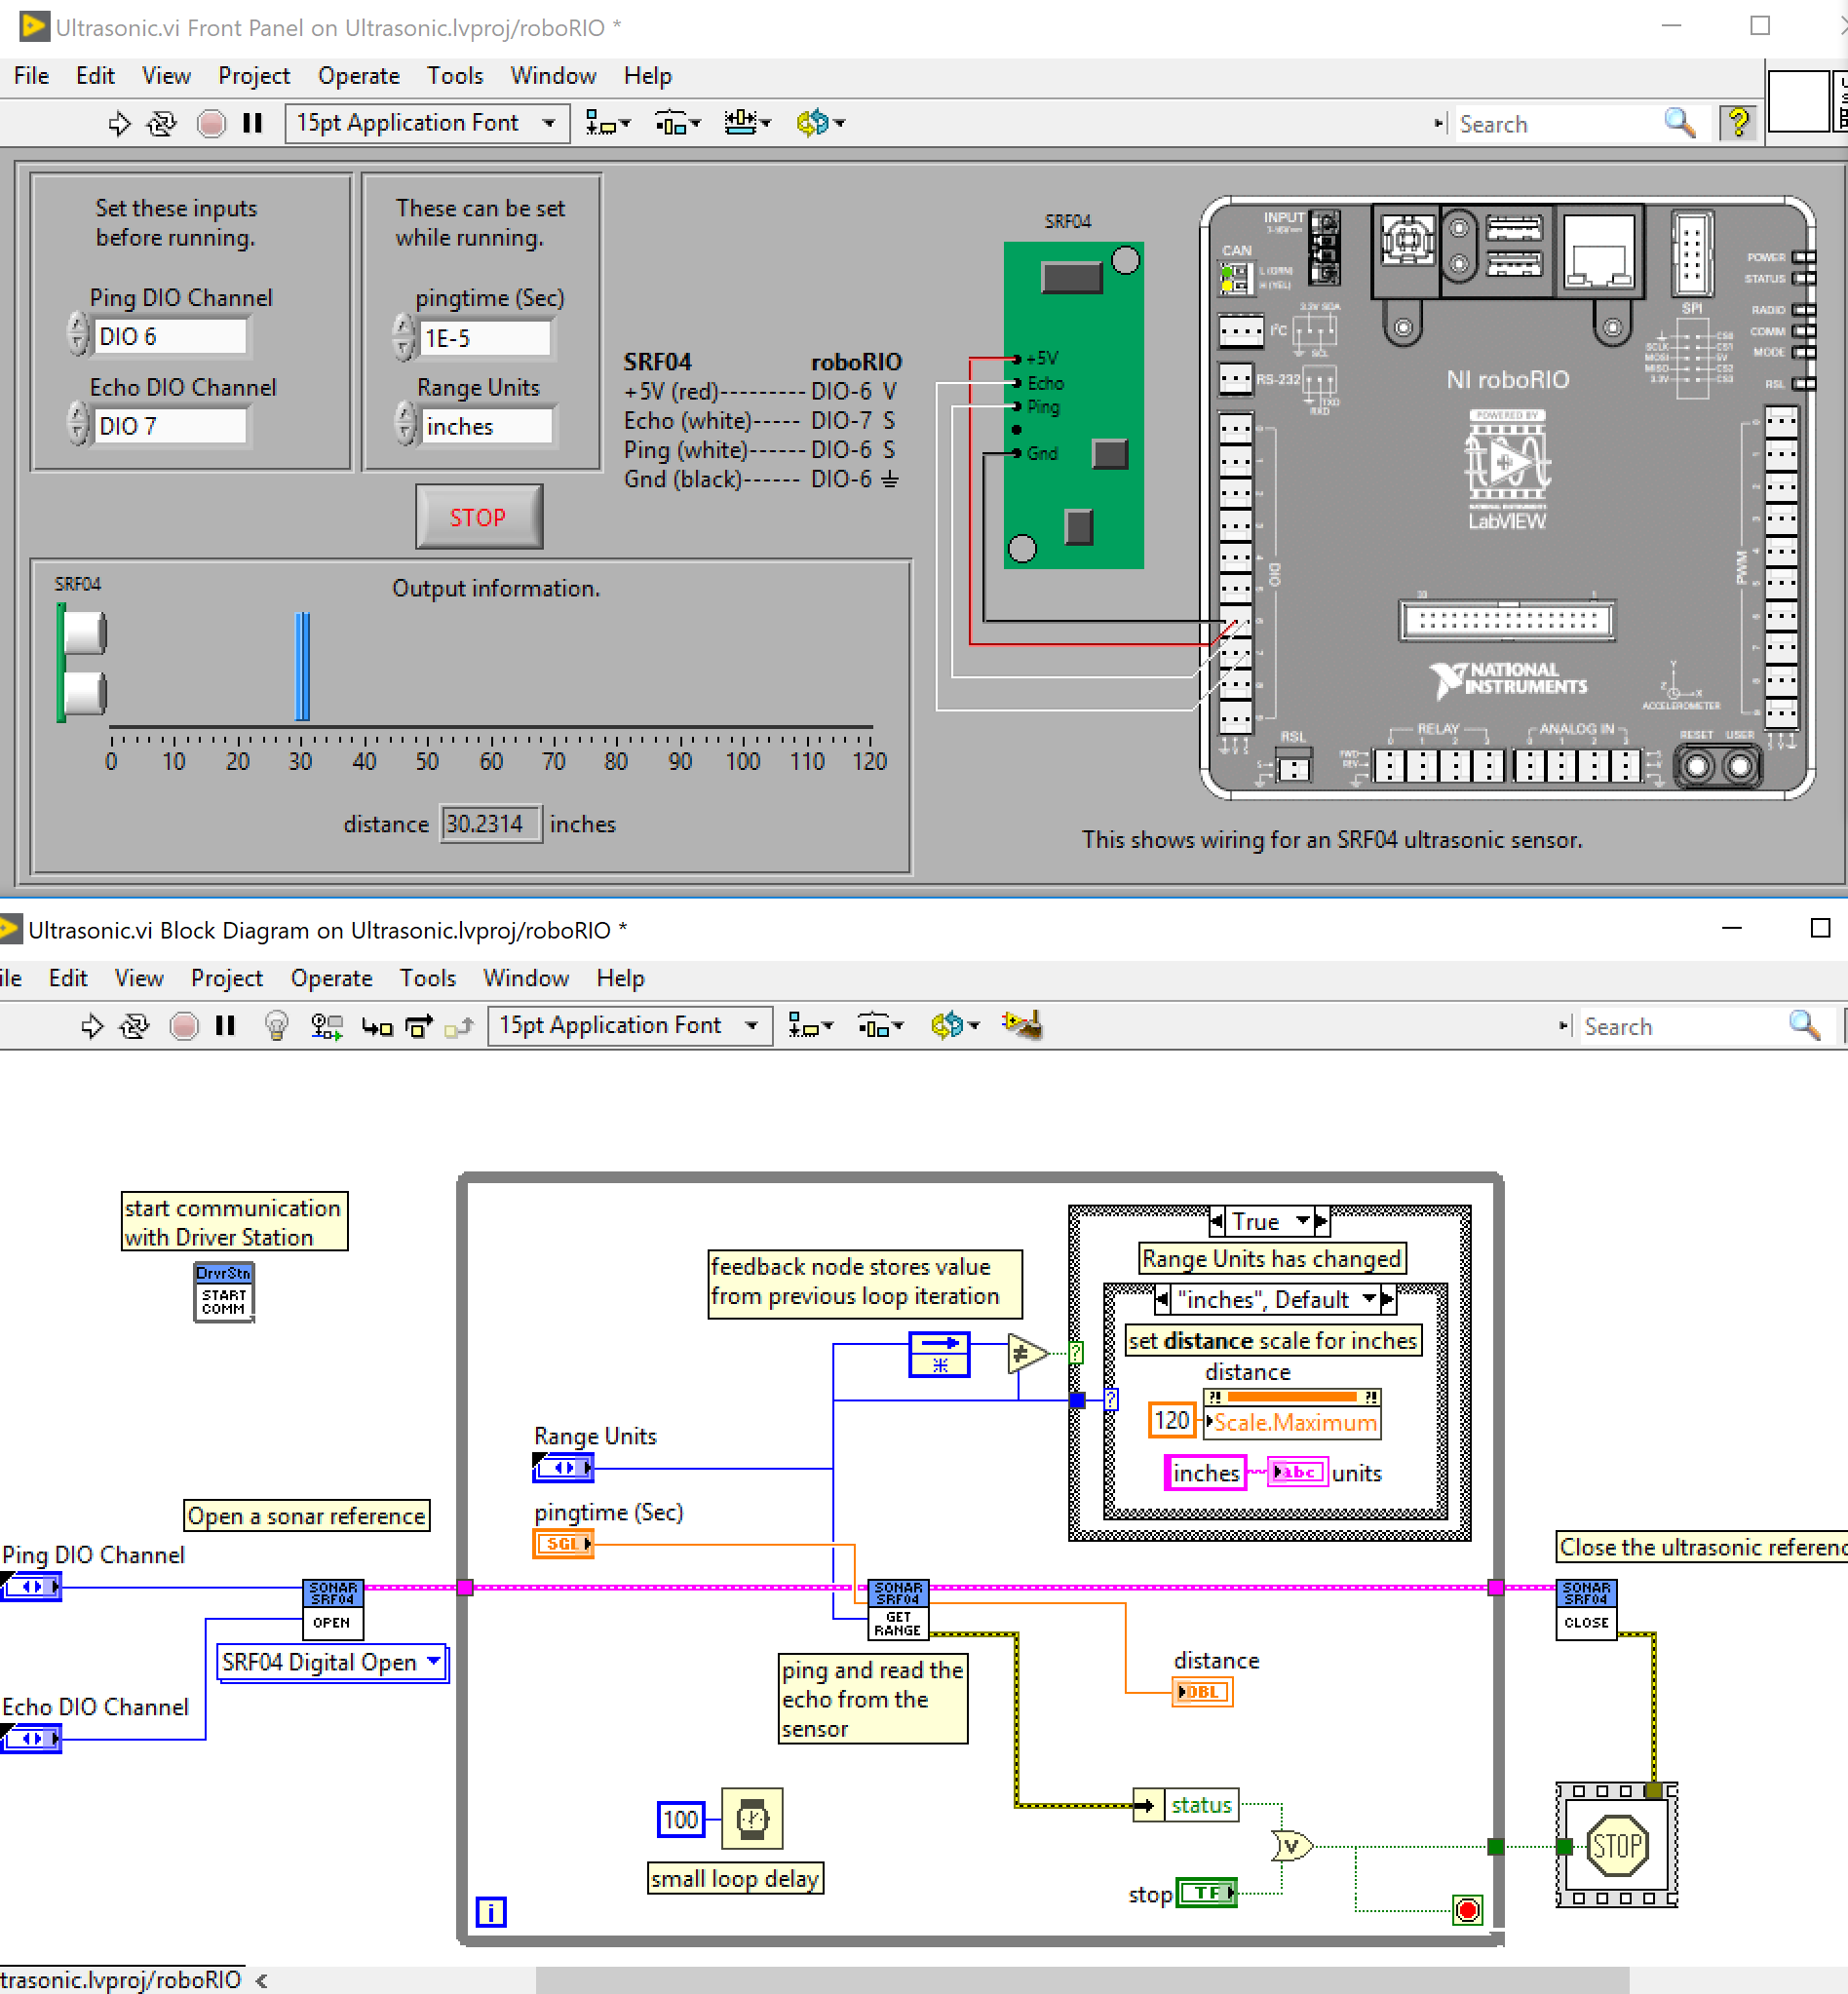Click next case arrow on True selector
The width and height of the screenshot is (1848, 1994).
(x=1322, y=1222)
